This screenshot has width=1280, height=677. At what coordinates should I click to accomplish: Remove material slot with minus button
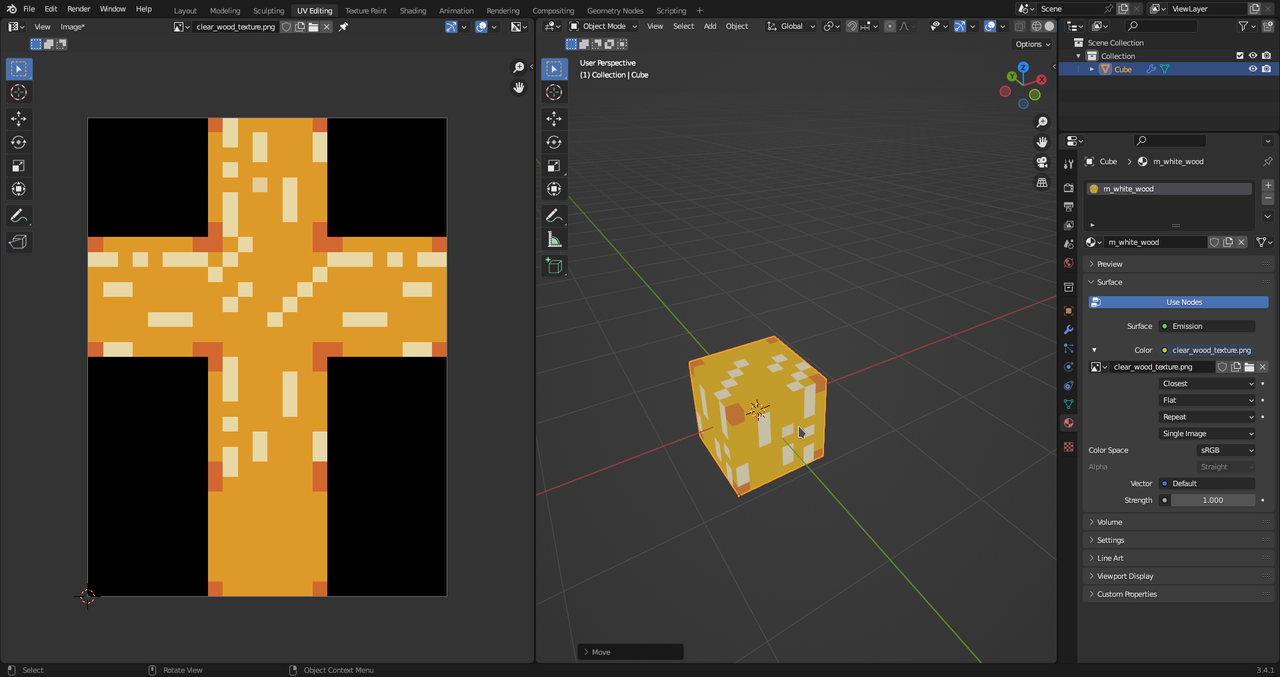(x=1268, y=198)
